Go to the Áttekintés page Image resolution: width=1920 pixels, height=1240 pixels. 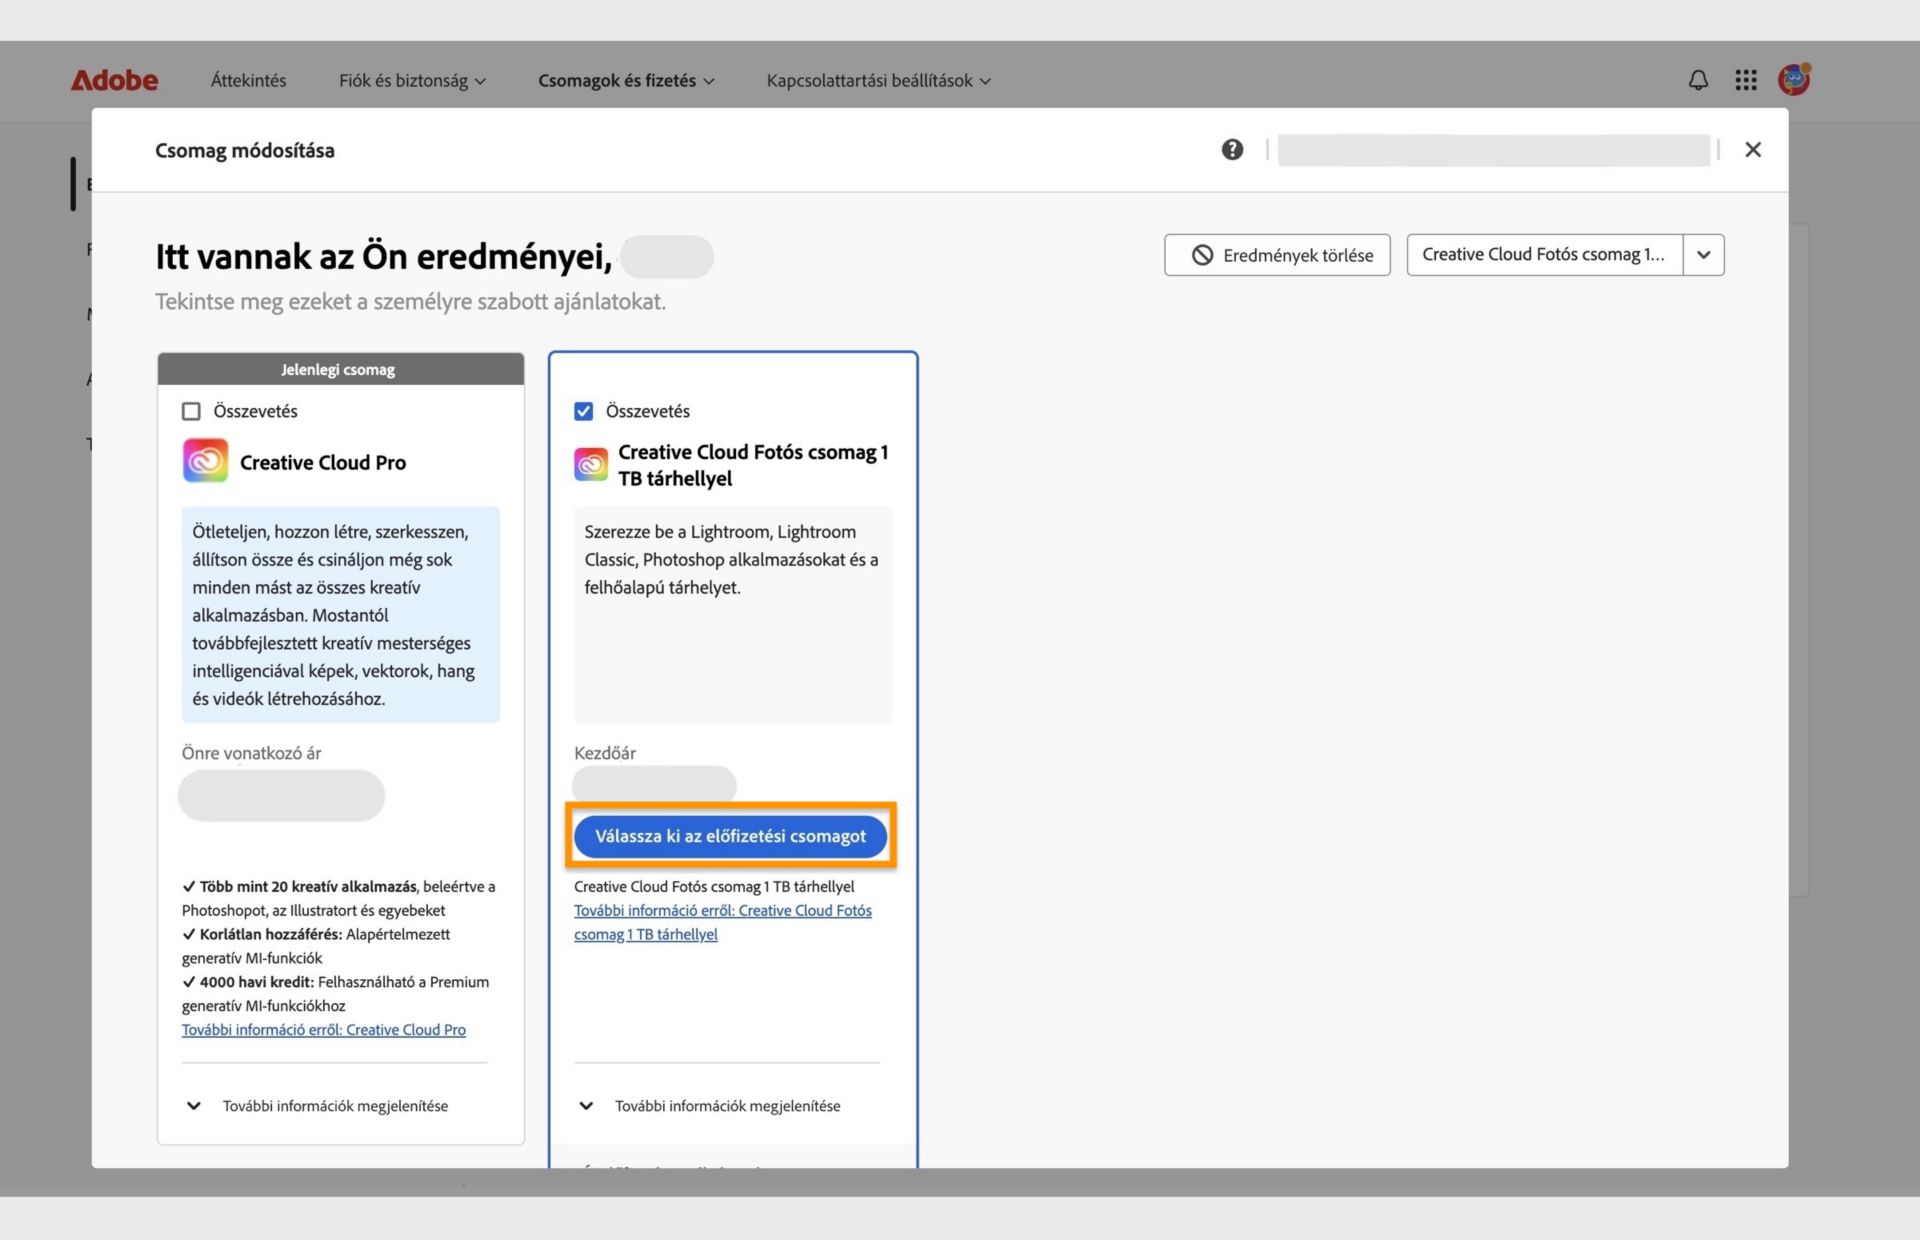tap(248, 81)
